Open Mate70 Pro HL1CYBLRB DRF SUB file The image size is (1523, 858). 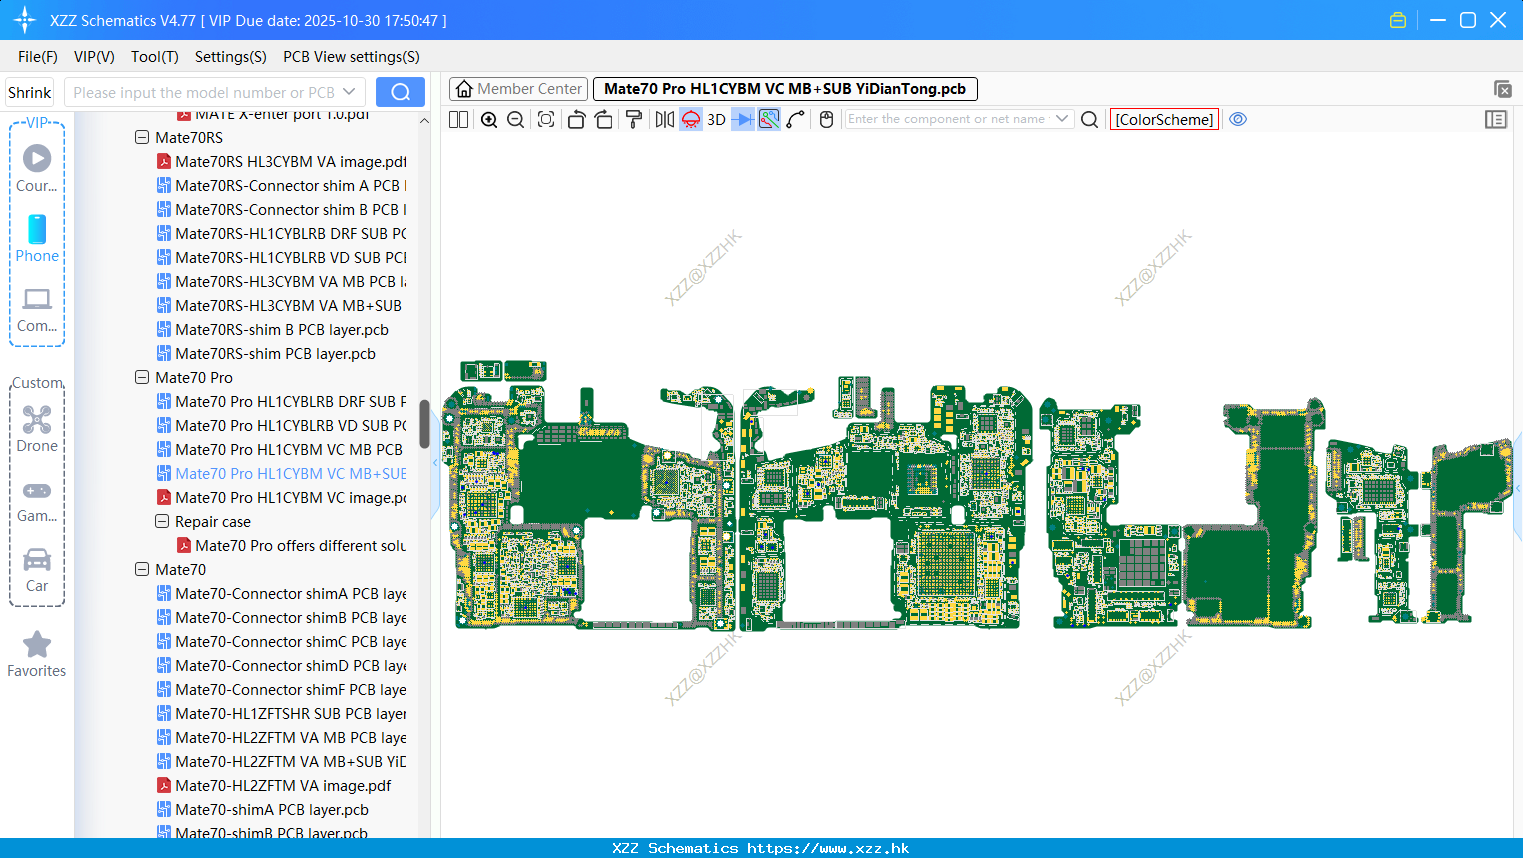coord(282,401)
